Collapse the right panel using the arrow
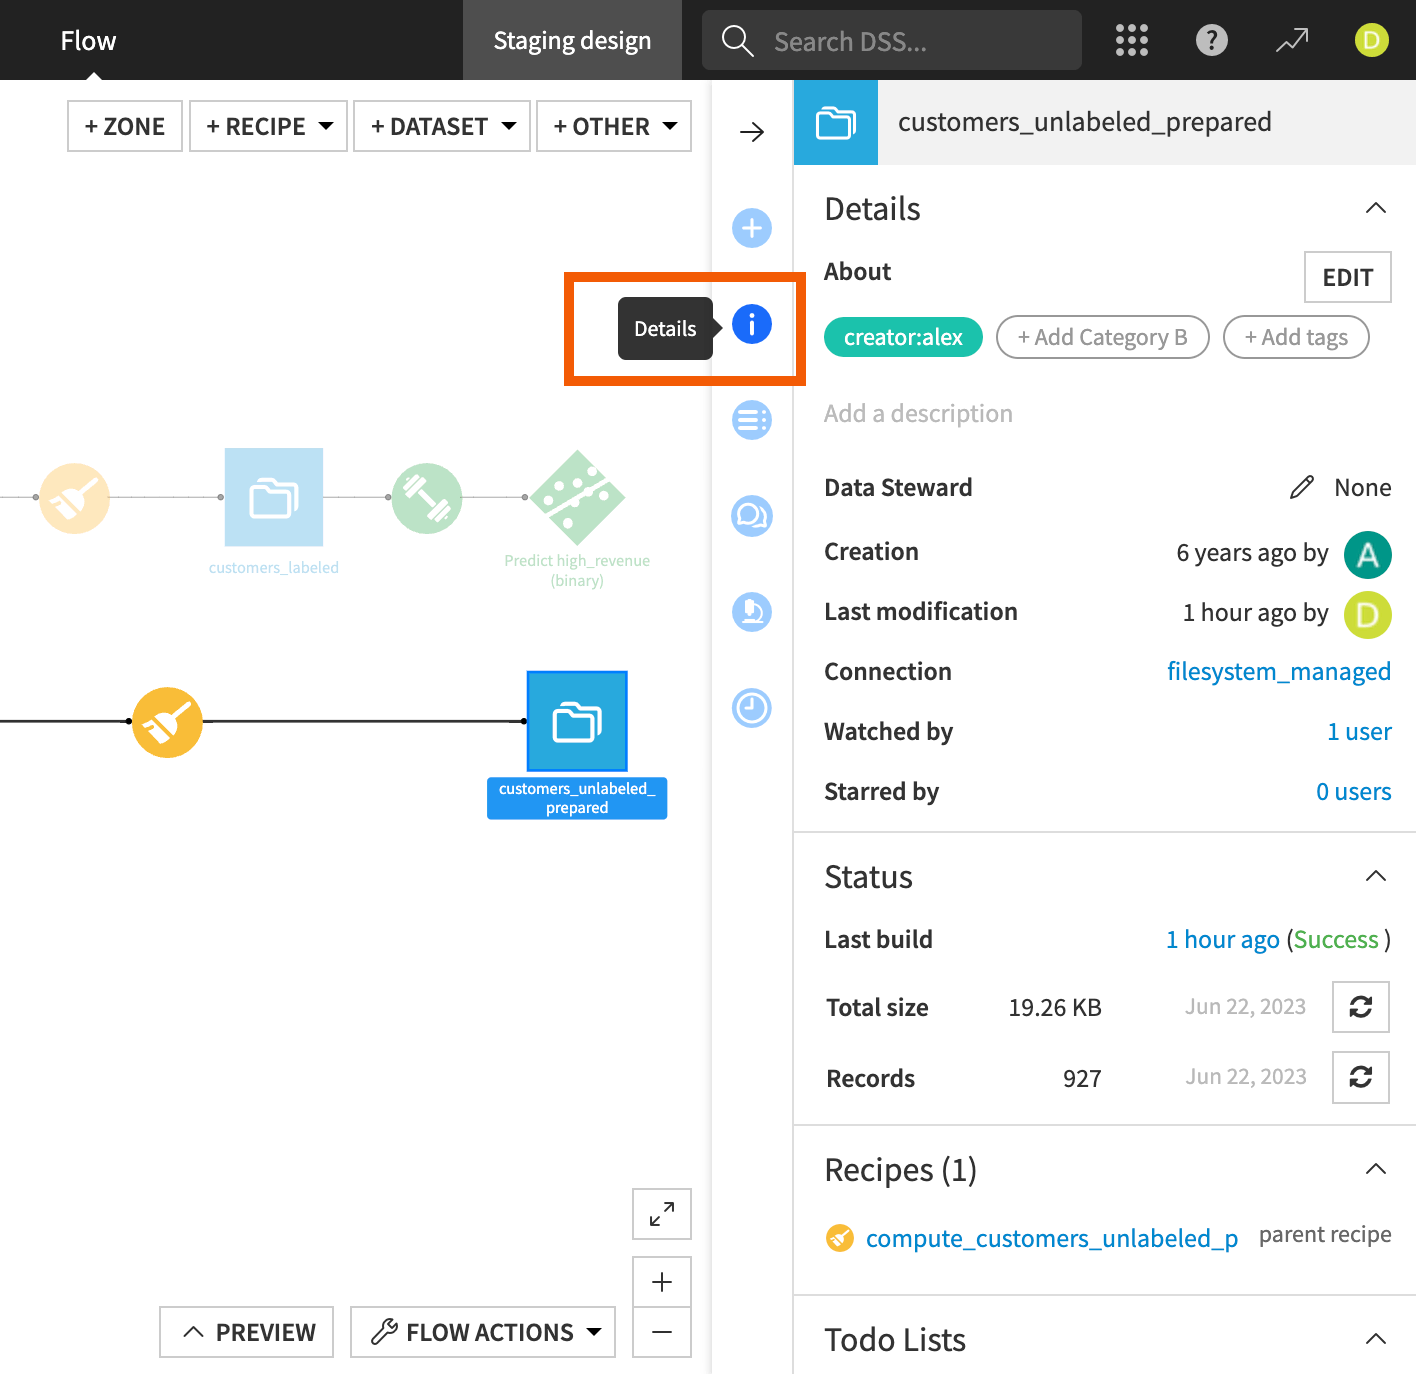 [x=752, y=132]
